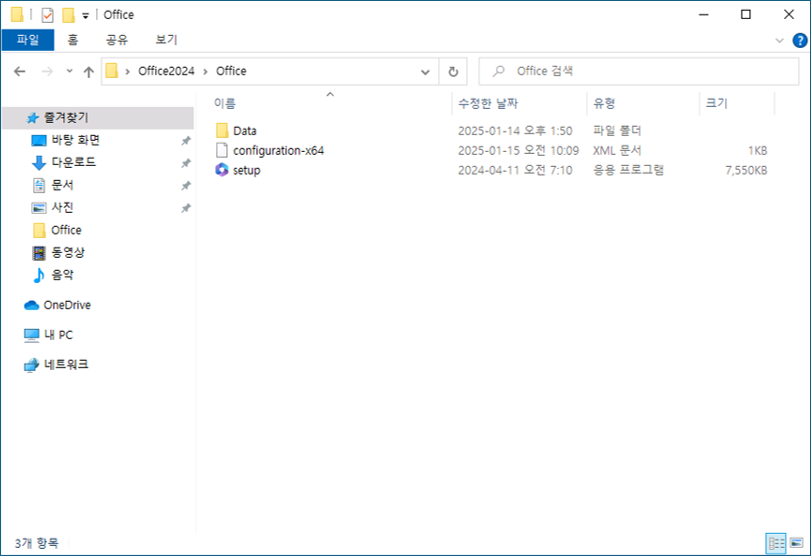Click the configuration-x64 file name
Screen dimensions: 811x556
pyautogui.click(x=278, y=151)
